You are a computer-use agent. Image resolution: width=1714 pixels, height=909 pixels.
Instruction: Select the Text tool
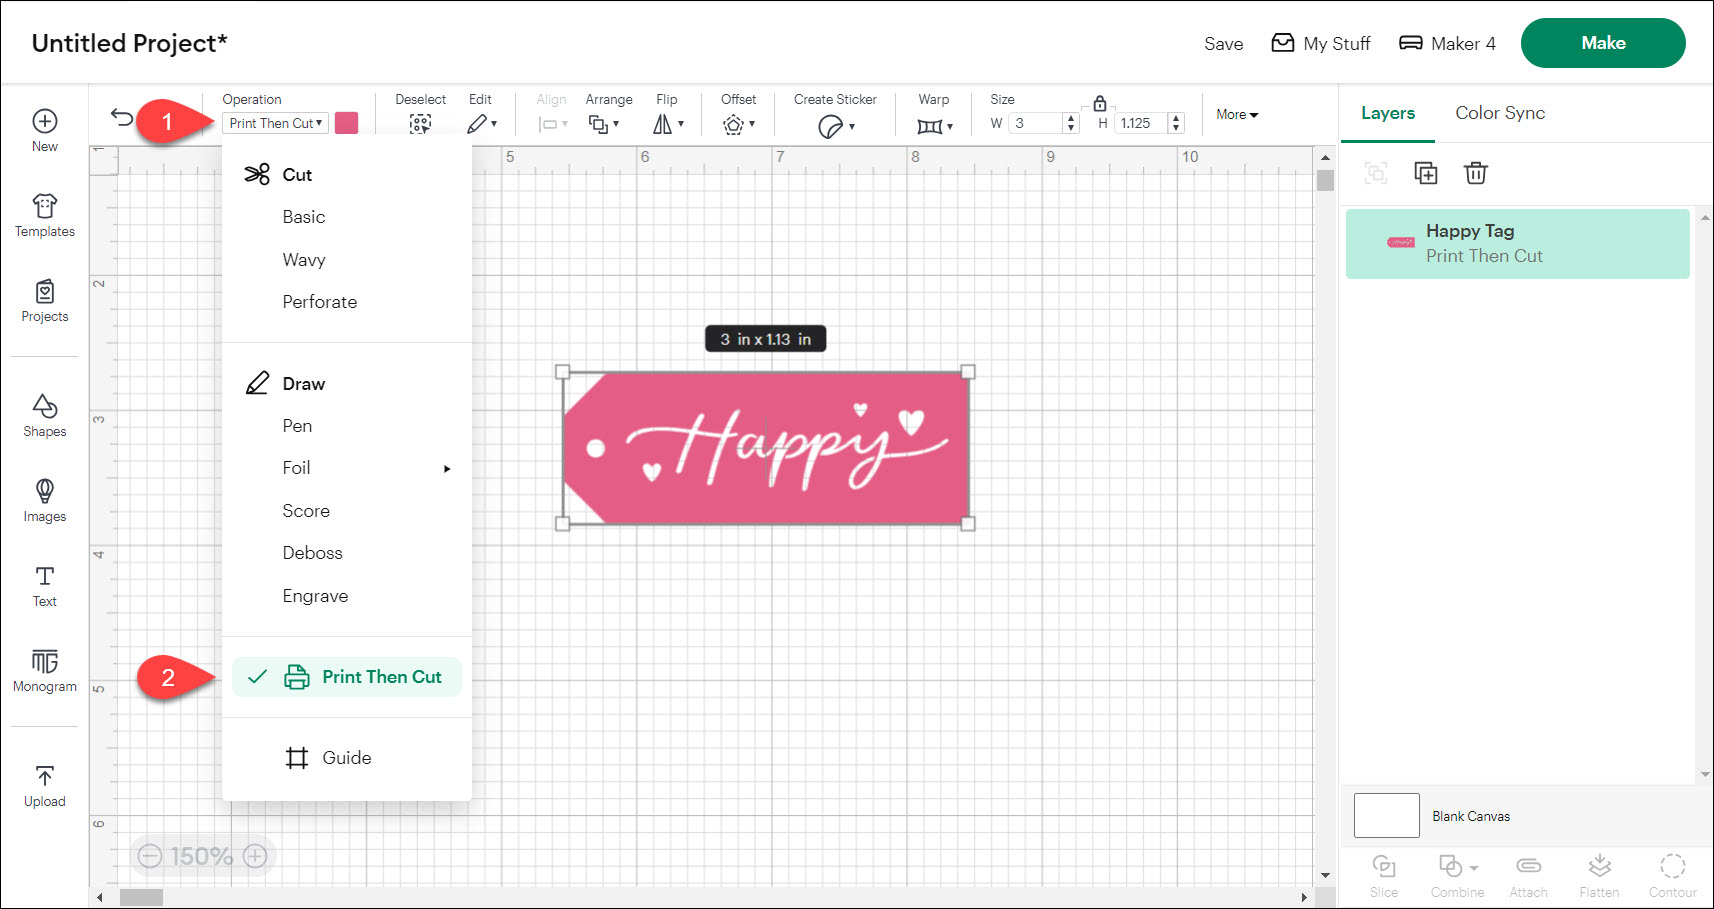click(x=45, y=586)
